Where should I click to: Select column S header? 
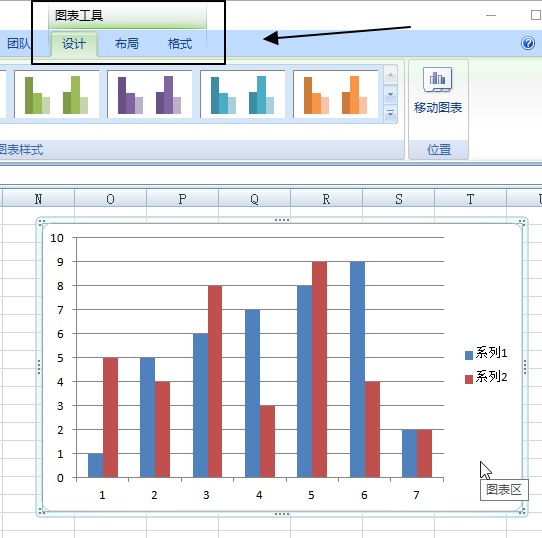(399, 199)
